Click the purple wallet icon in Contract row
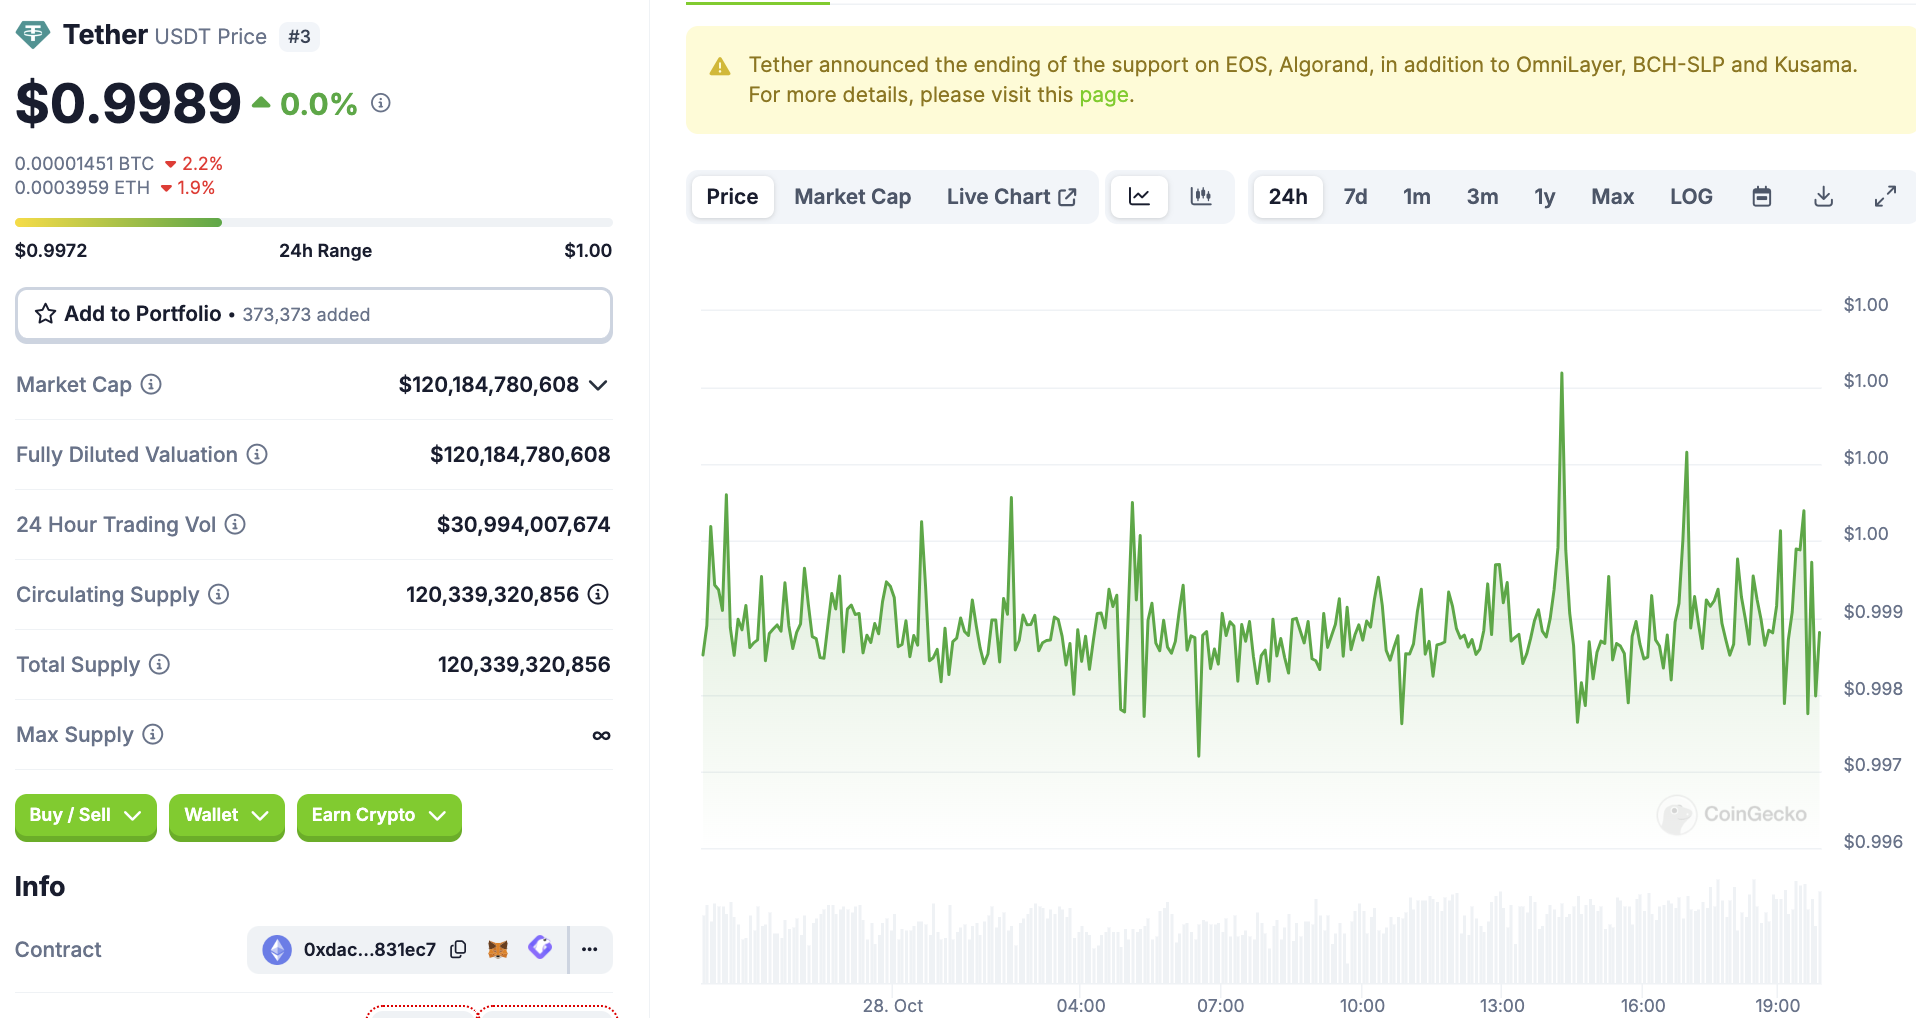The width and height of the screenshot is (1916, 1018). (x=540, y=947)
